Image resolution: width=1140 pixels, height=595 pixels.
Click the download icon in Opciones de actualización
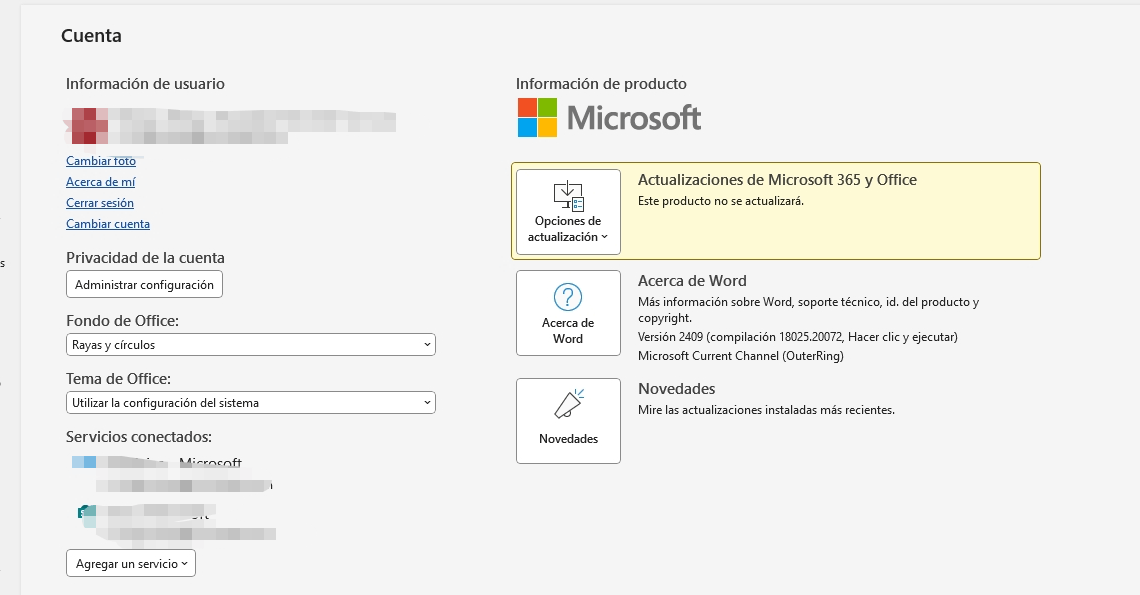[x=569, y=196]
